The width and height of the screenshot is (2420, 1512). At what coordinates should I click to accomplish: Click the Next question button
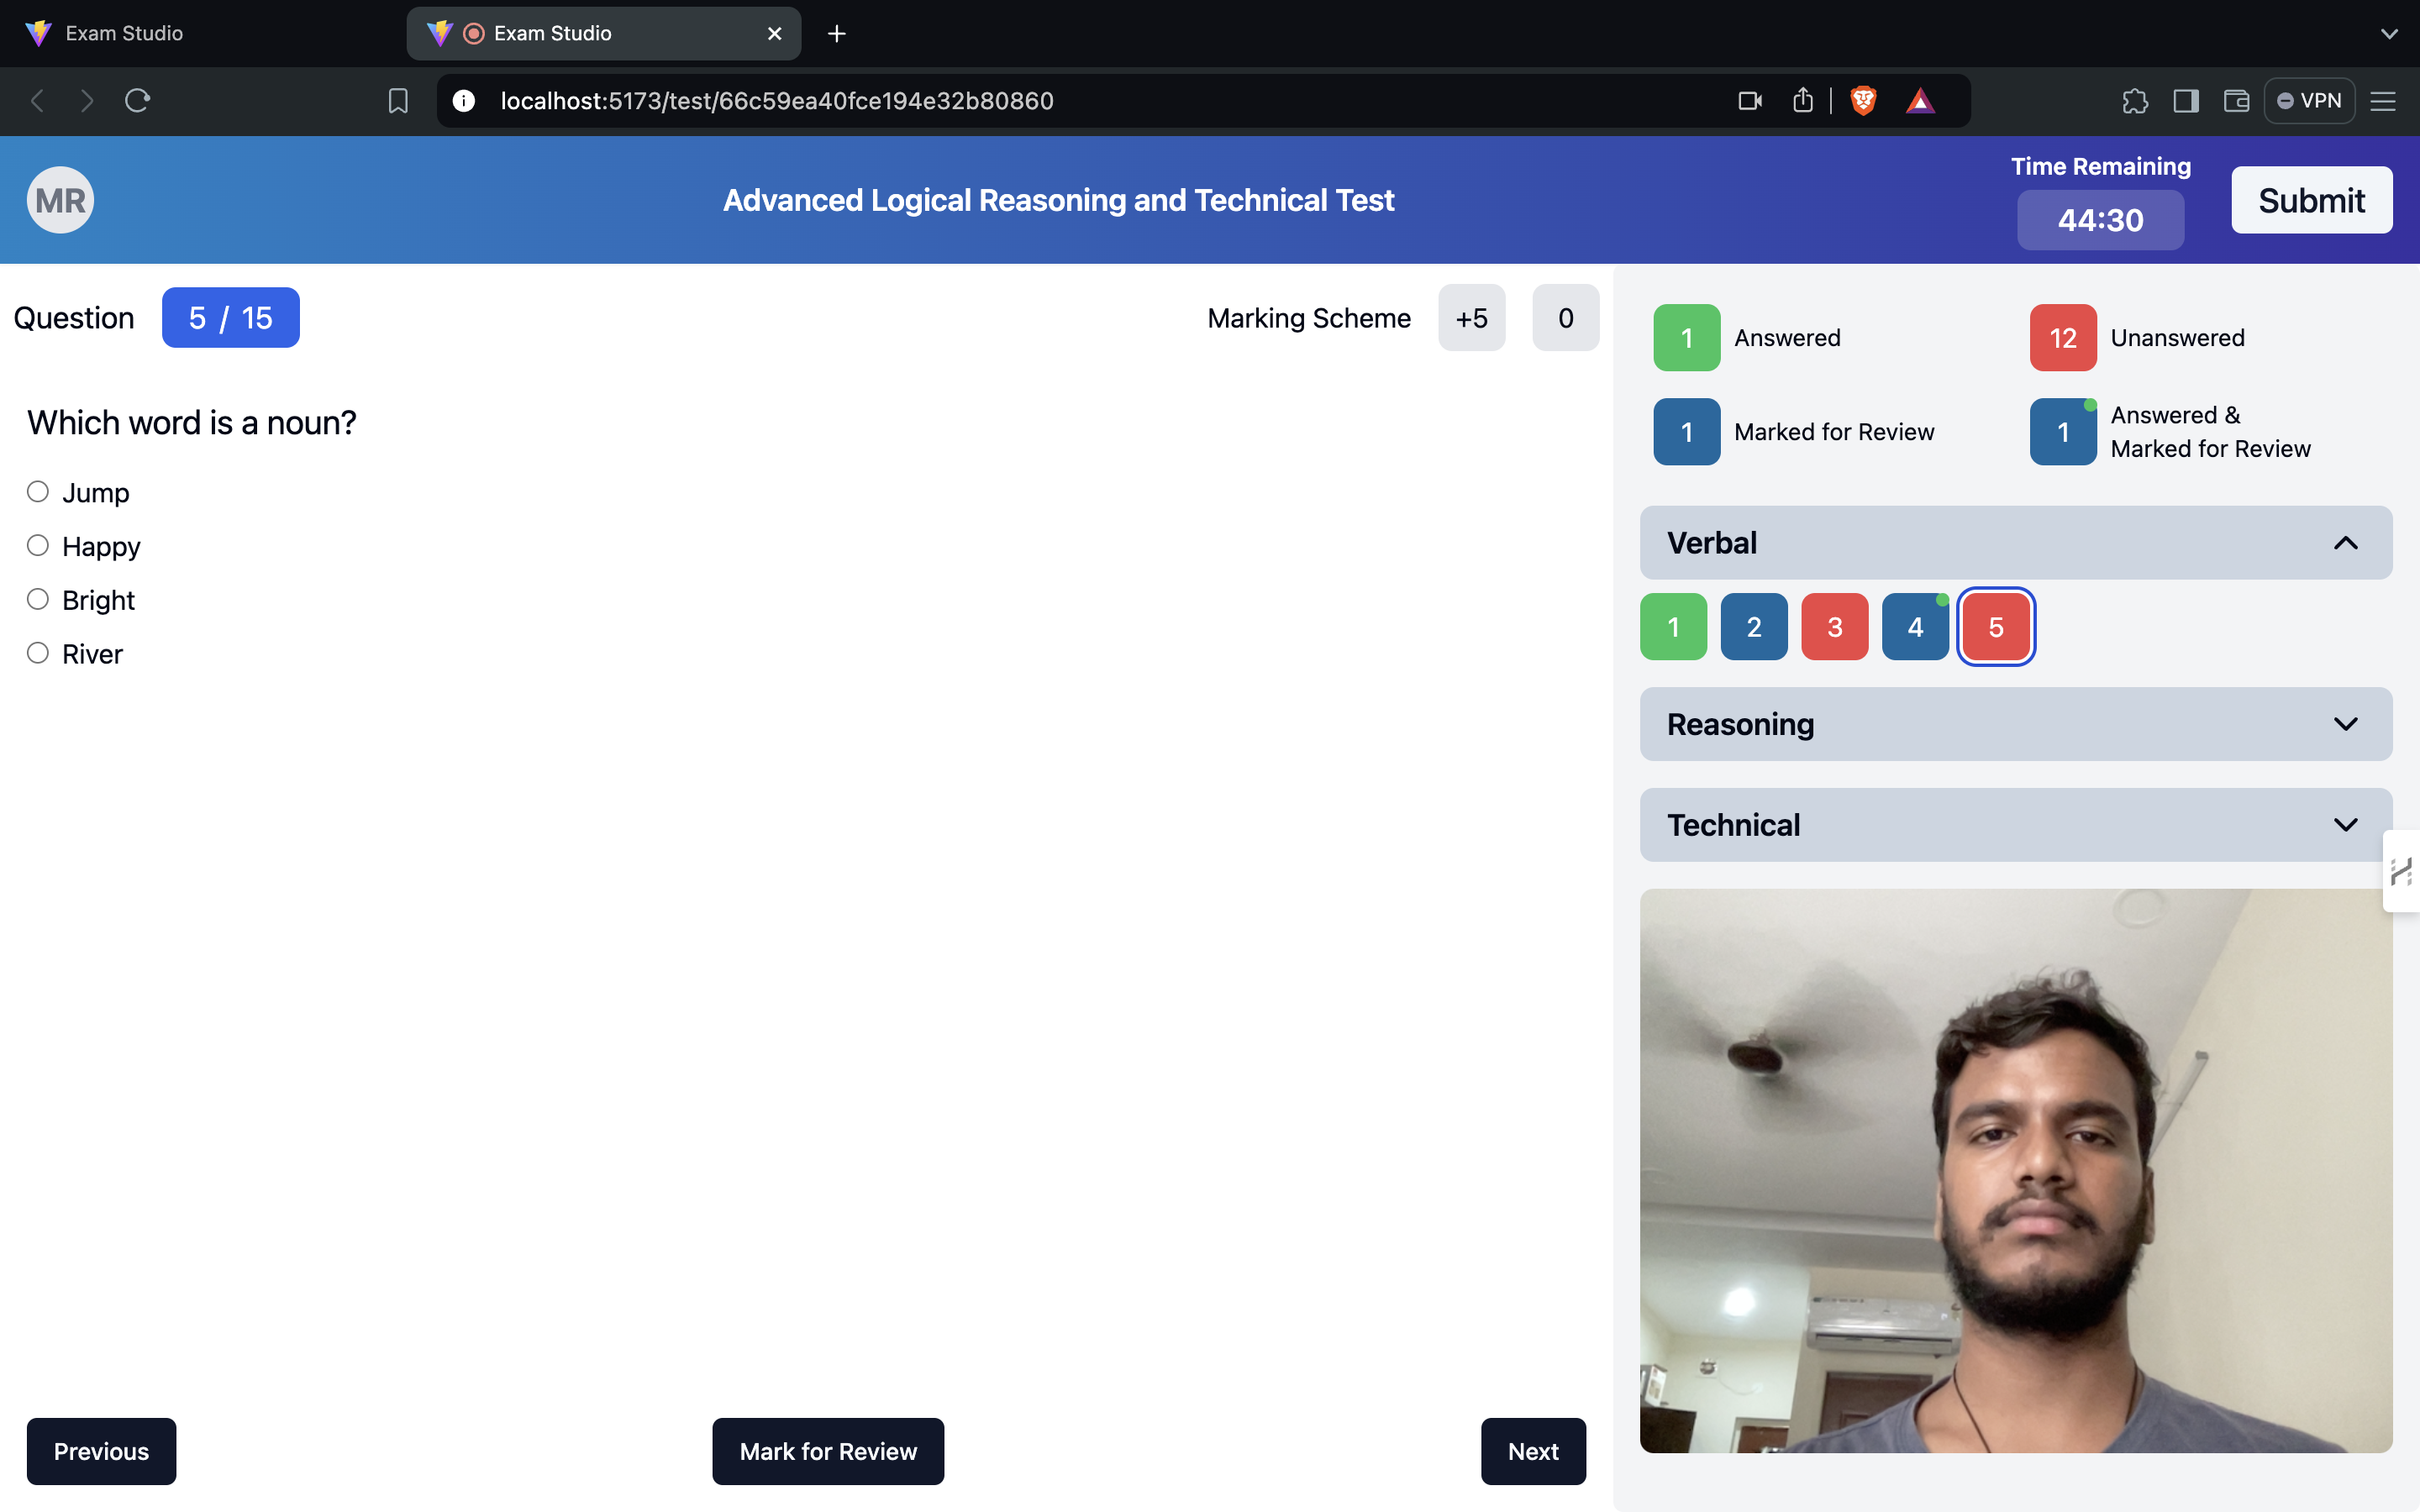point(1534,1449)
